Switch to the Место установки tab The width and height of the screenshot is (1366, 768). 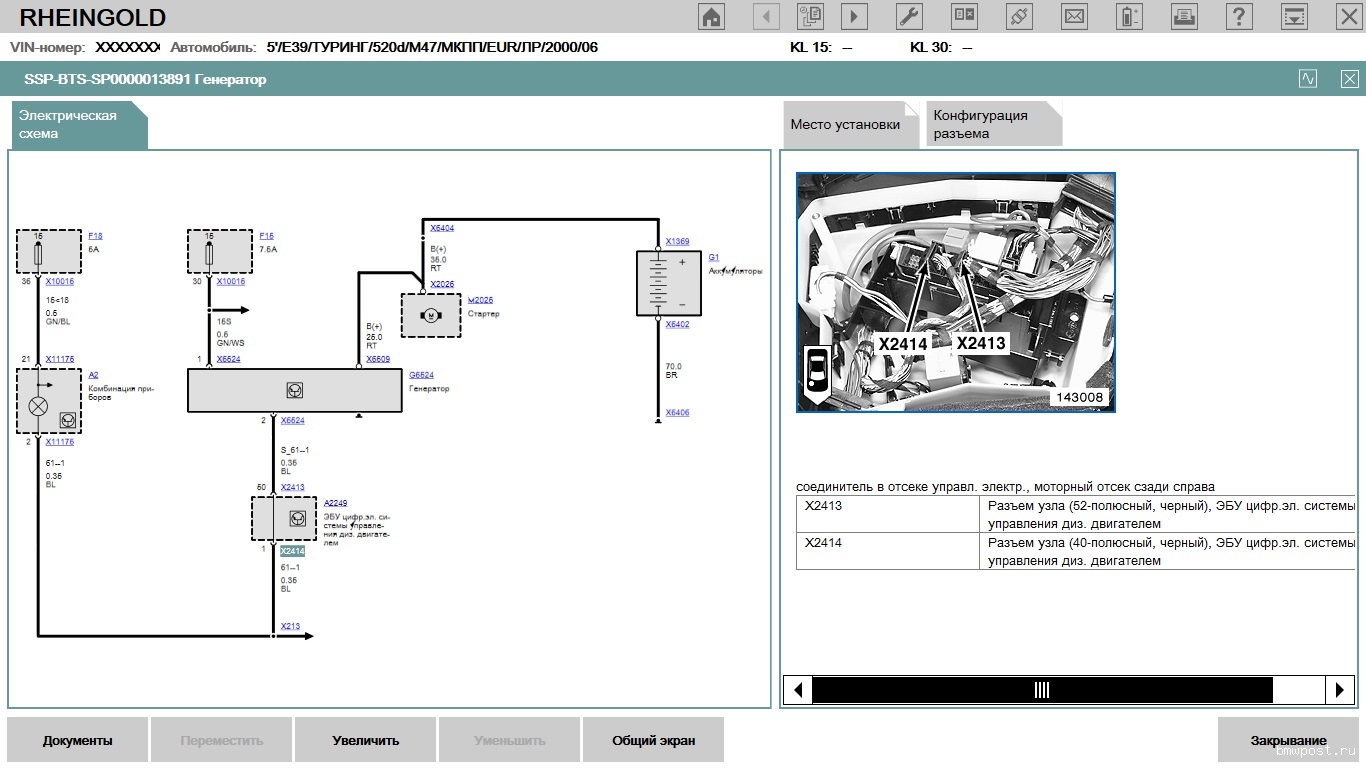pyautogui.click(x=845, y=125)
